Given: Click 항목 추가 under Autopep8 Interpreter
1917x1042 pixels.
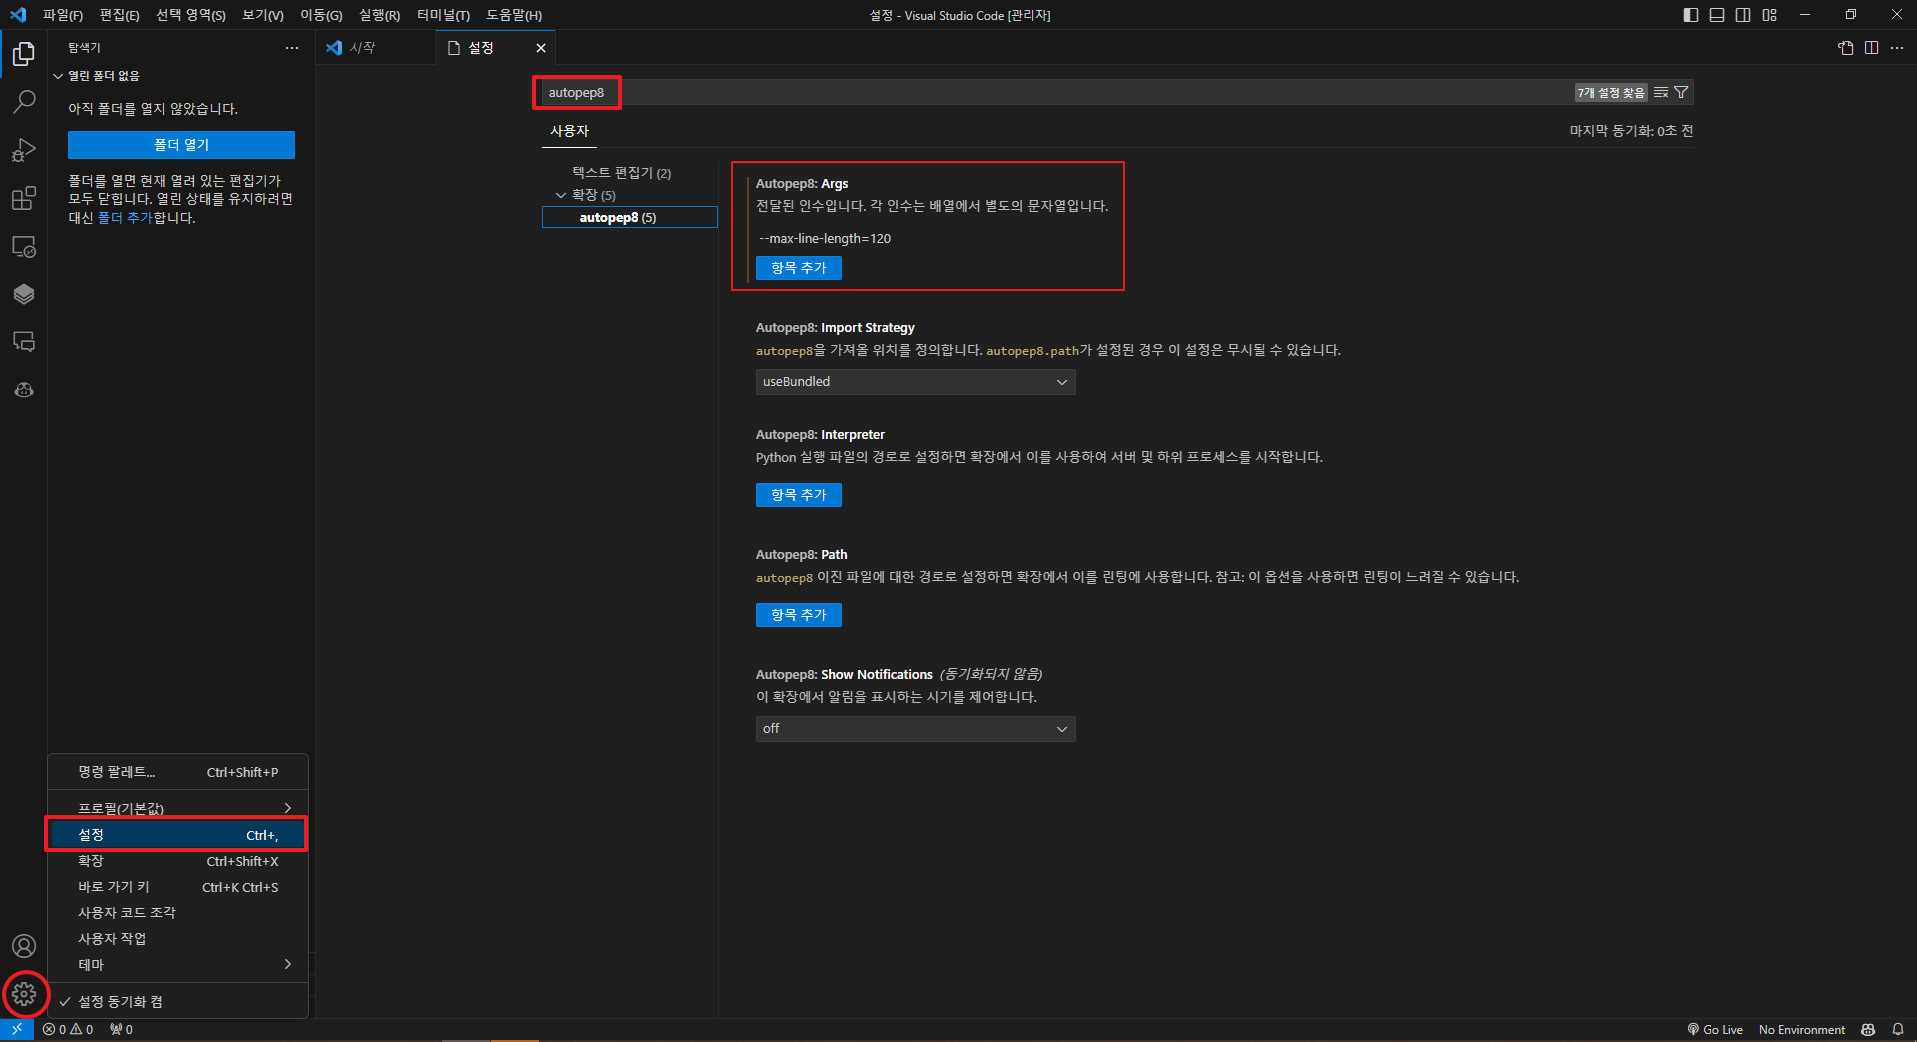Looking at the screenshot, I should point(798,495).
